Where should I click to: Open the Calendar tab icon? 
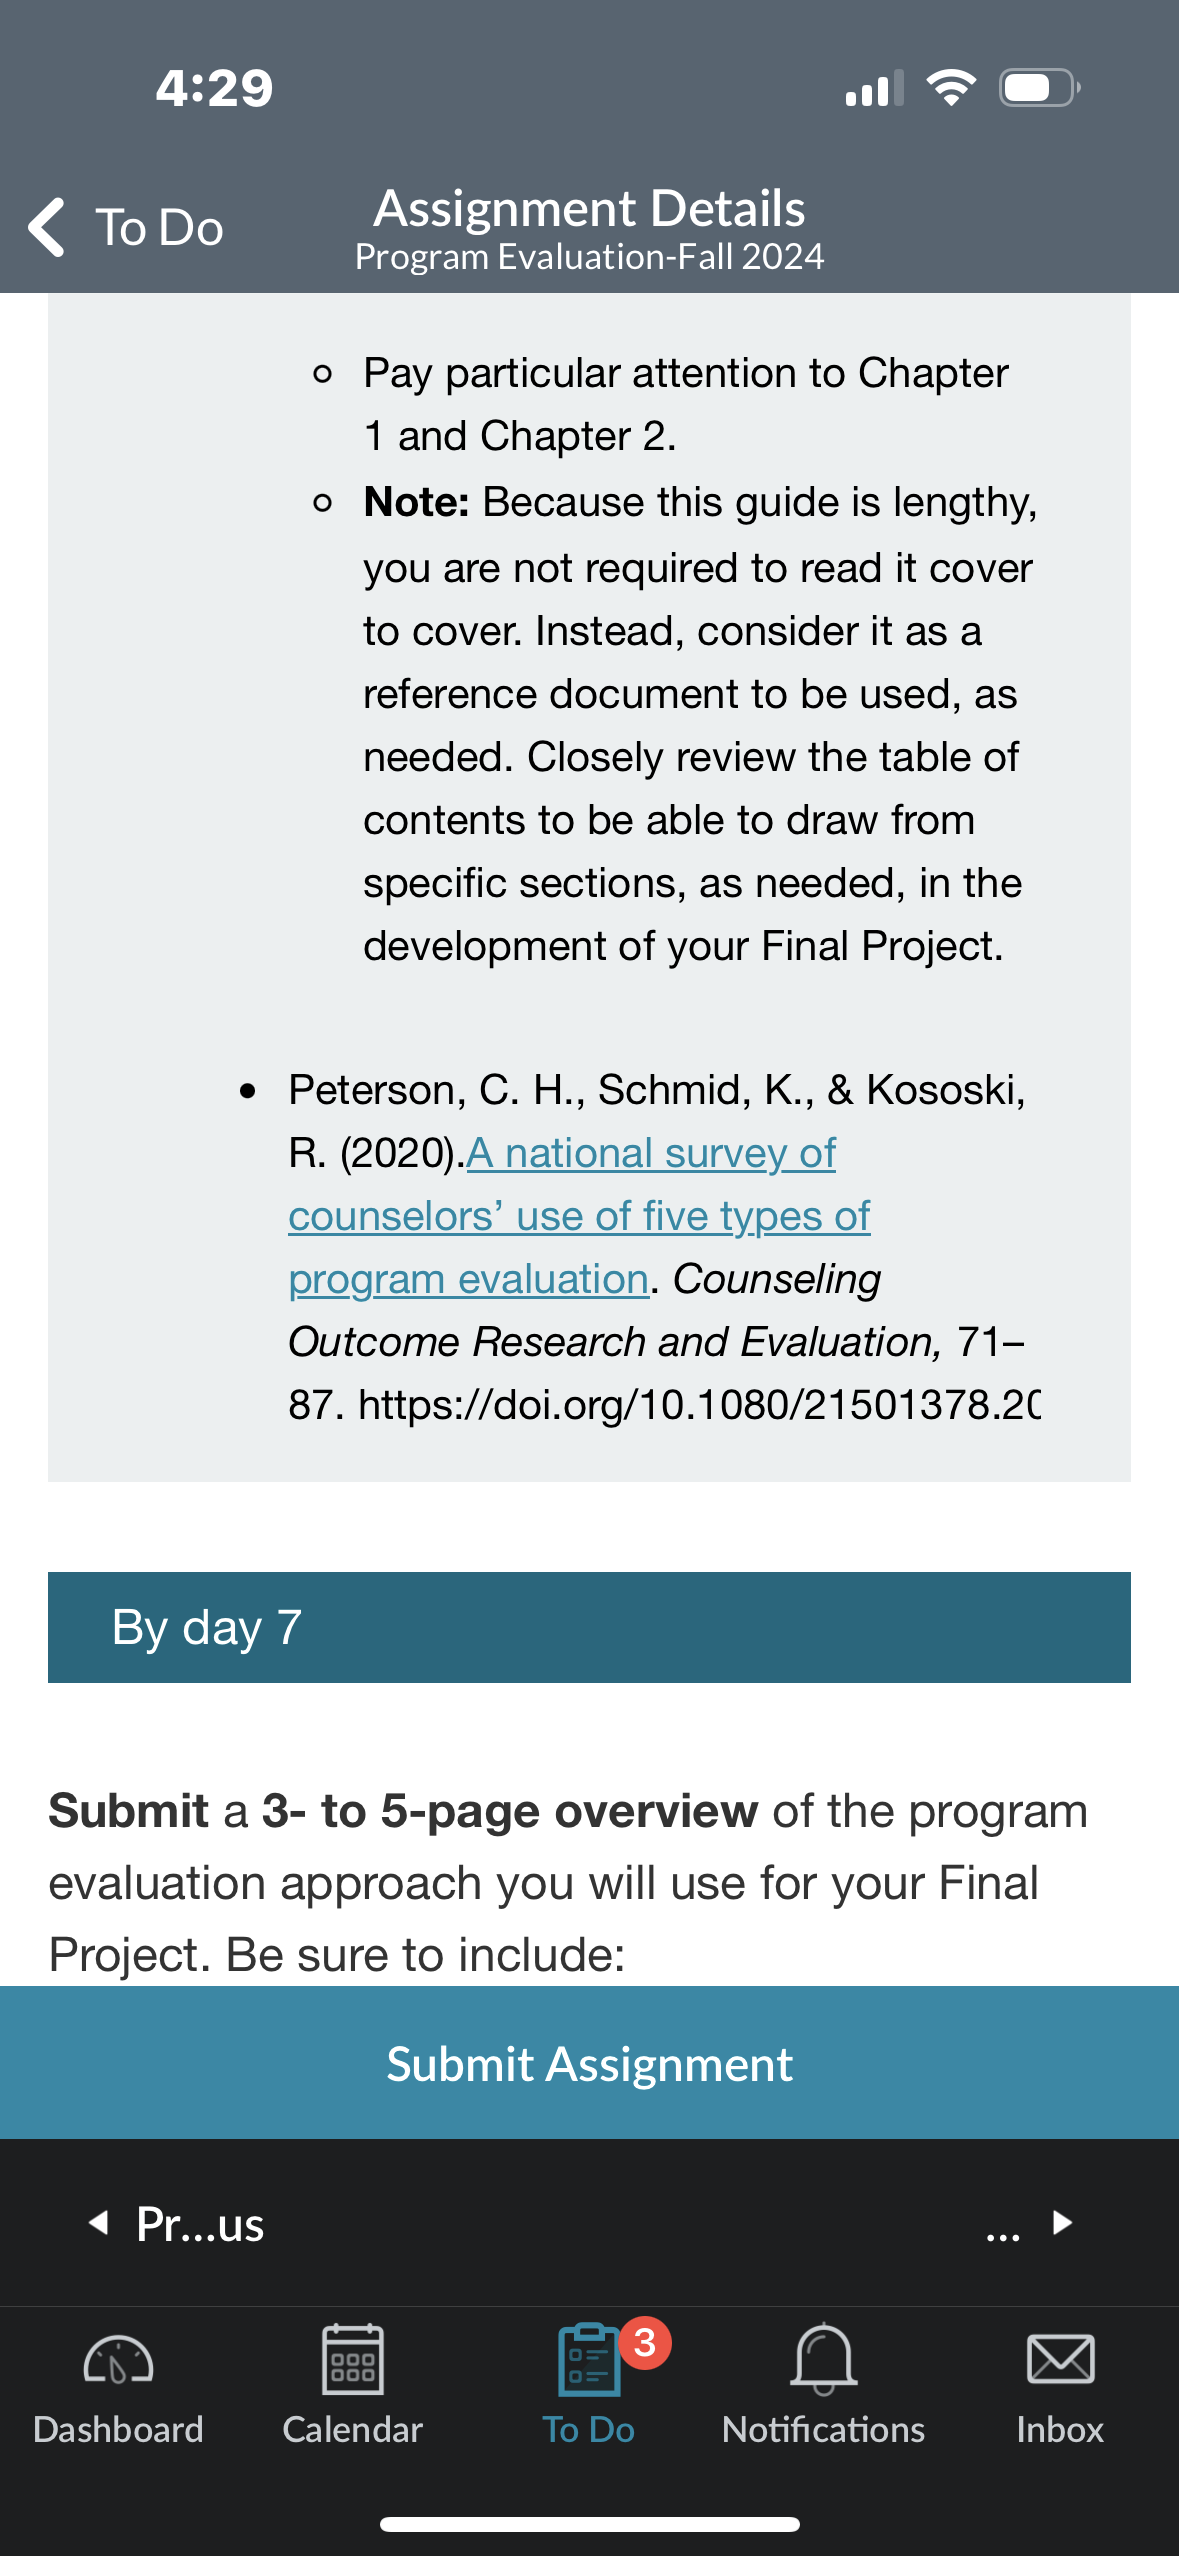pos(353,2359)
